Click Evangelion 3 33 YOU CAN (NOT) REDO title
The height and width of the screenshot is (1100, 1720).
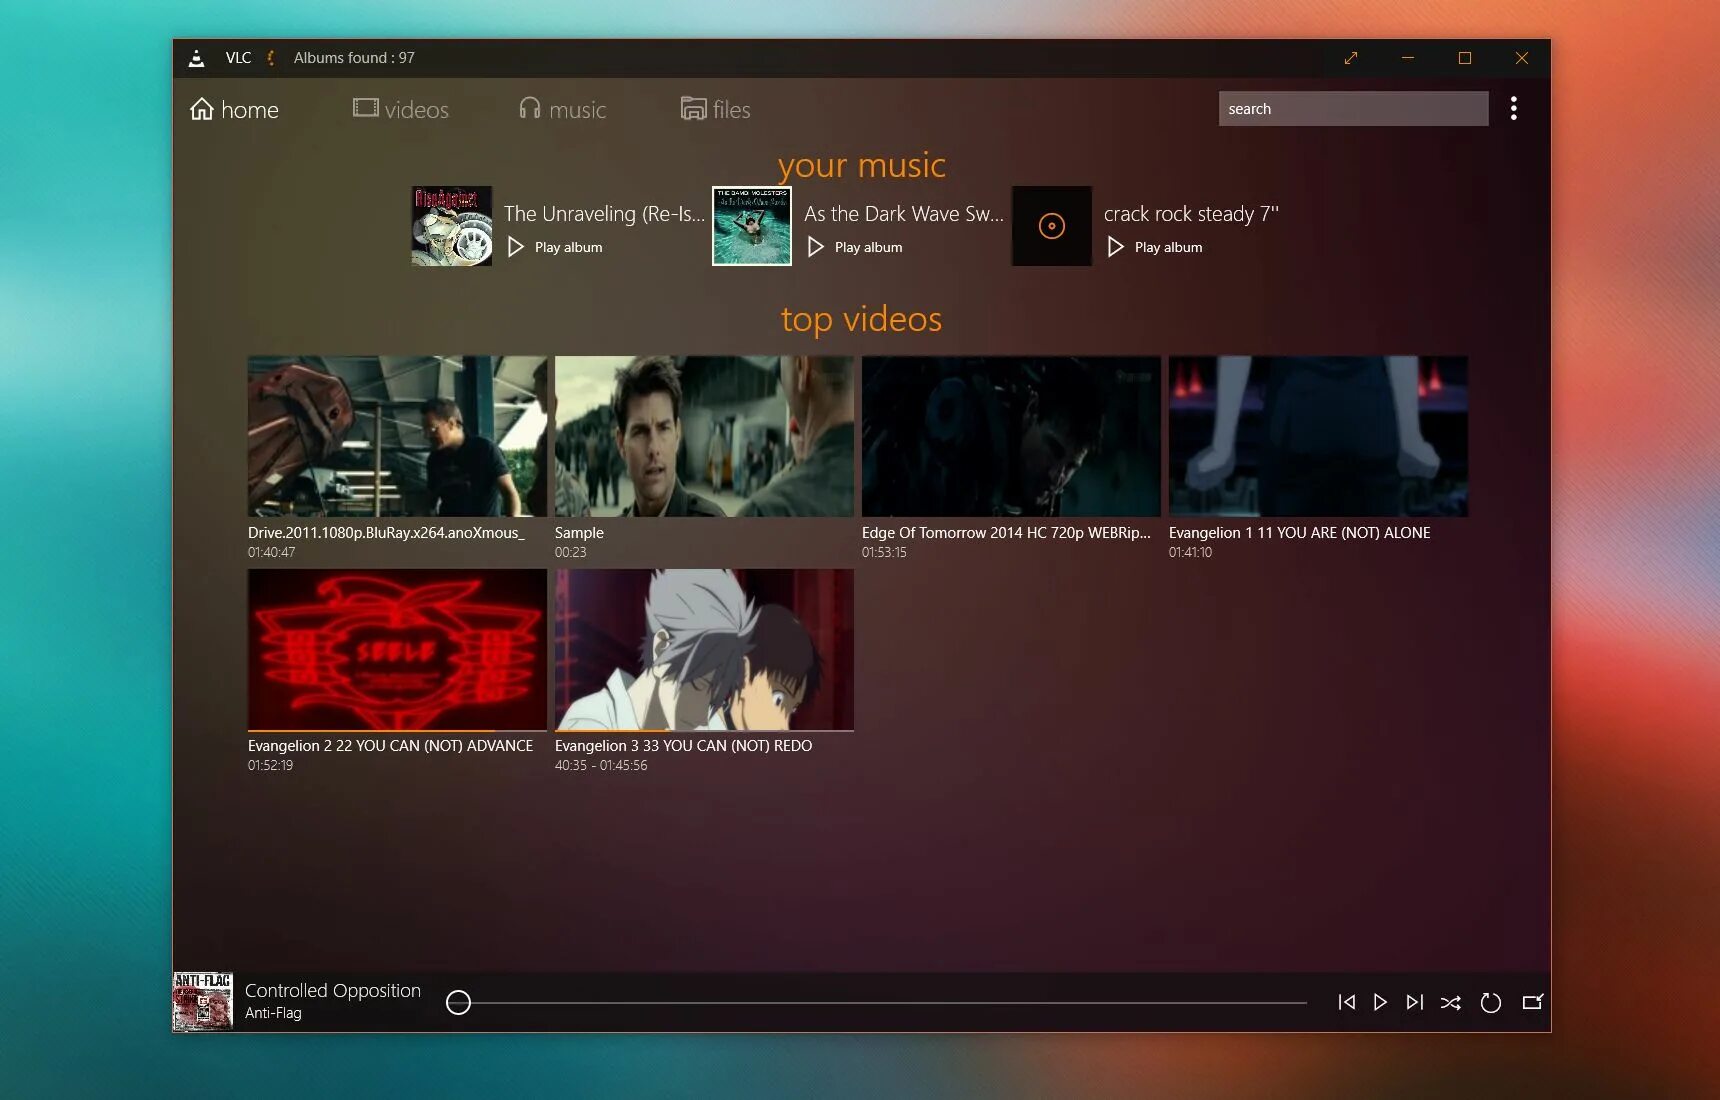683,746
